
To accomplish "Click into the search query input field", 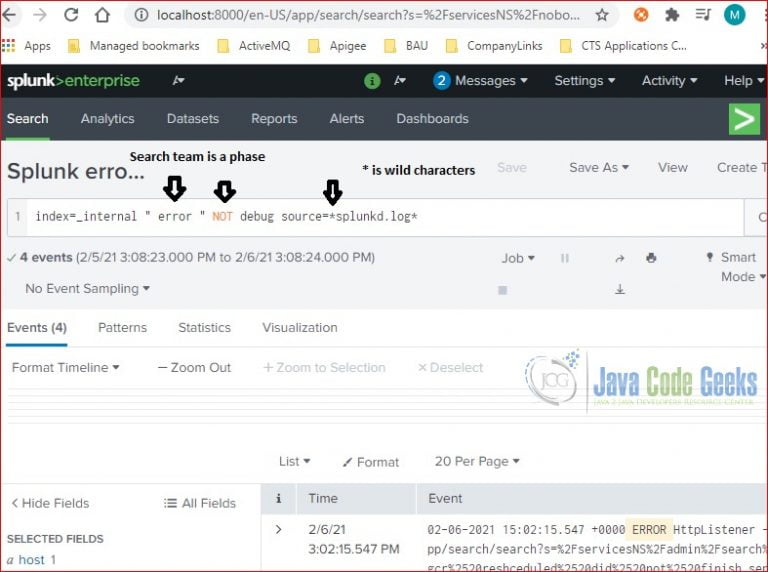I will (x=384, y=216).
